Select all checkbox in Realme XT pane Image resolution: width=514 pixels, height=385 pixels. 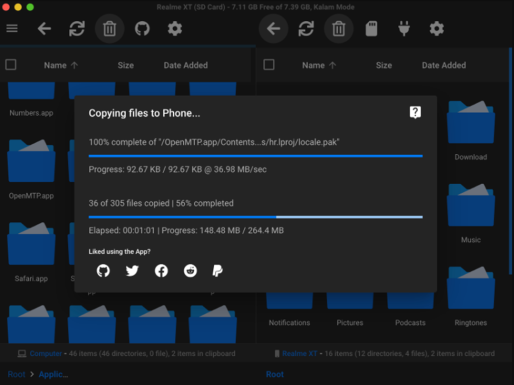click(269, 65)
